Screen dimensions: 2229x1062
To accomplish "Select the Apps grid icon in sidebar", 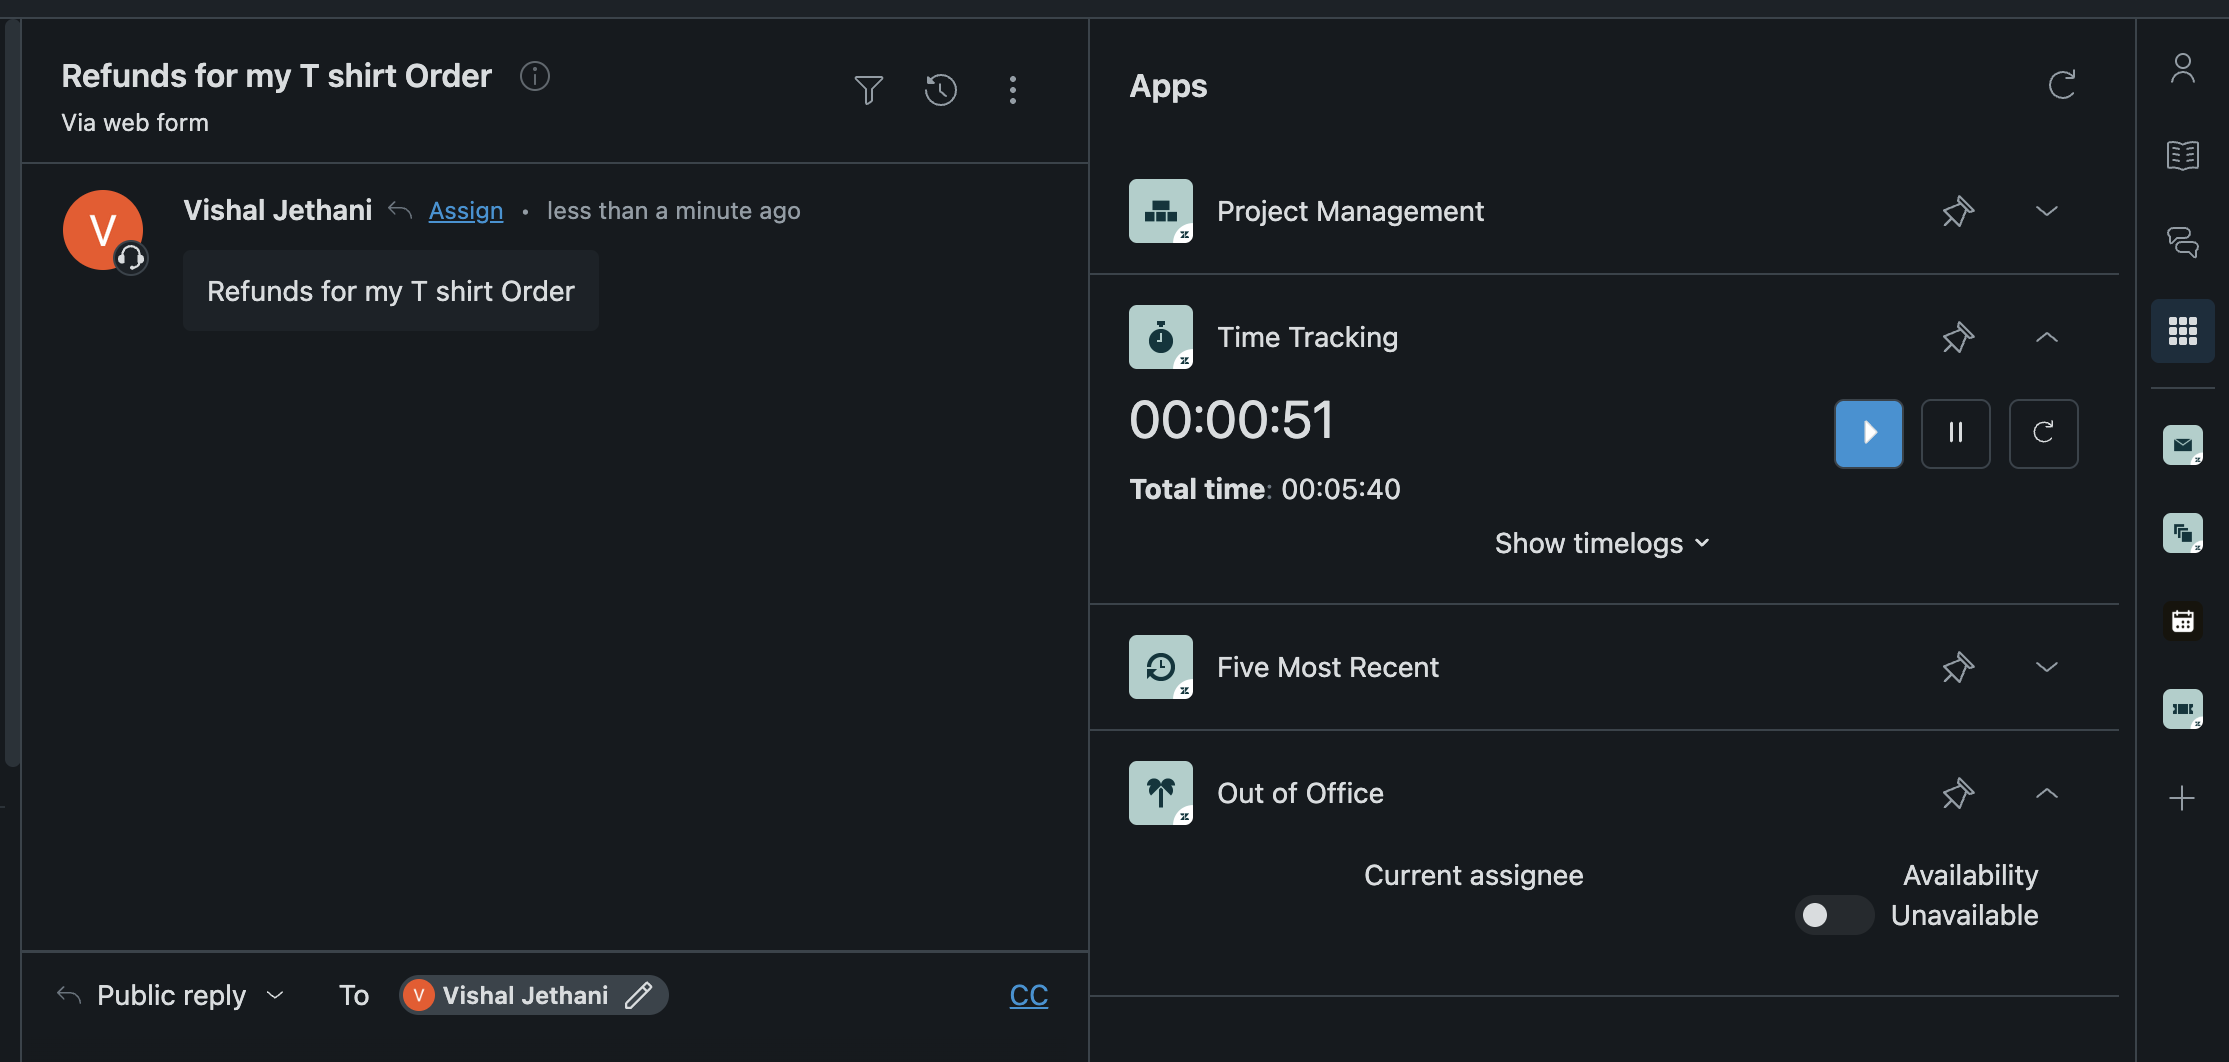I will coord(2182,331).
